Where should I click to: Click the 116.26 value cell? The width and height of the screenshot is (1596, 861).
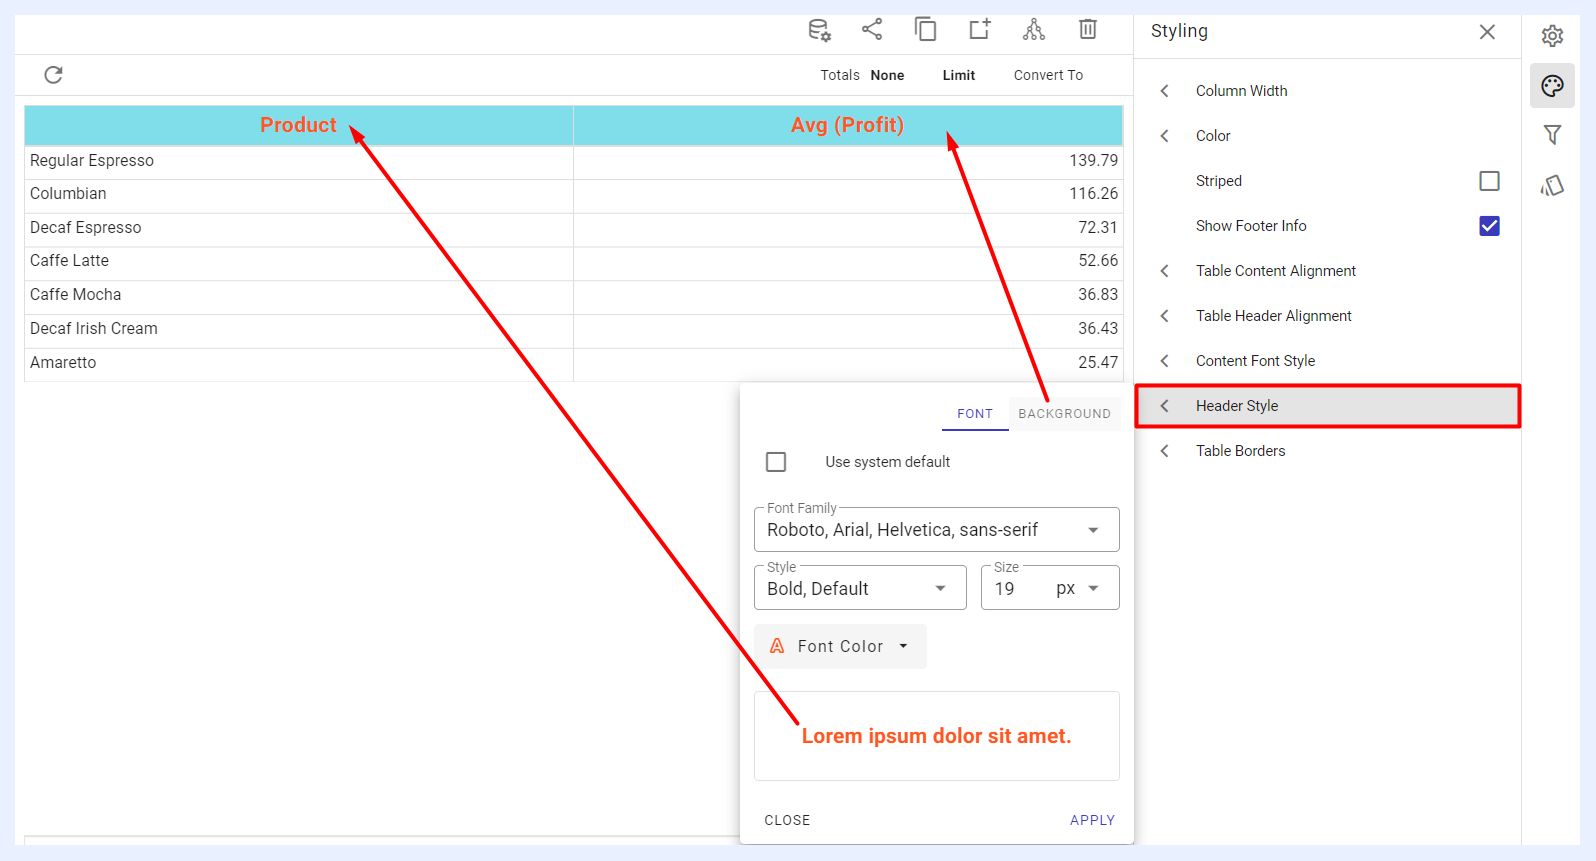pyautogui.click(x=848, y=194)
